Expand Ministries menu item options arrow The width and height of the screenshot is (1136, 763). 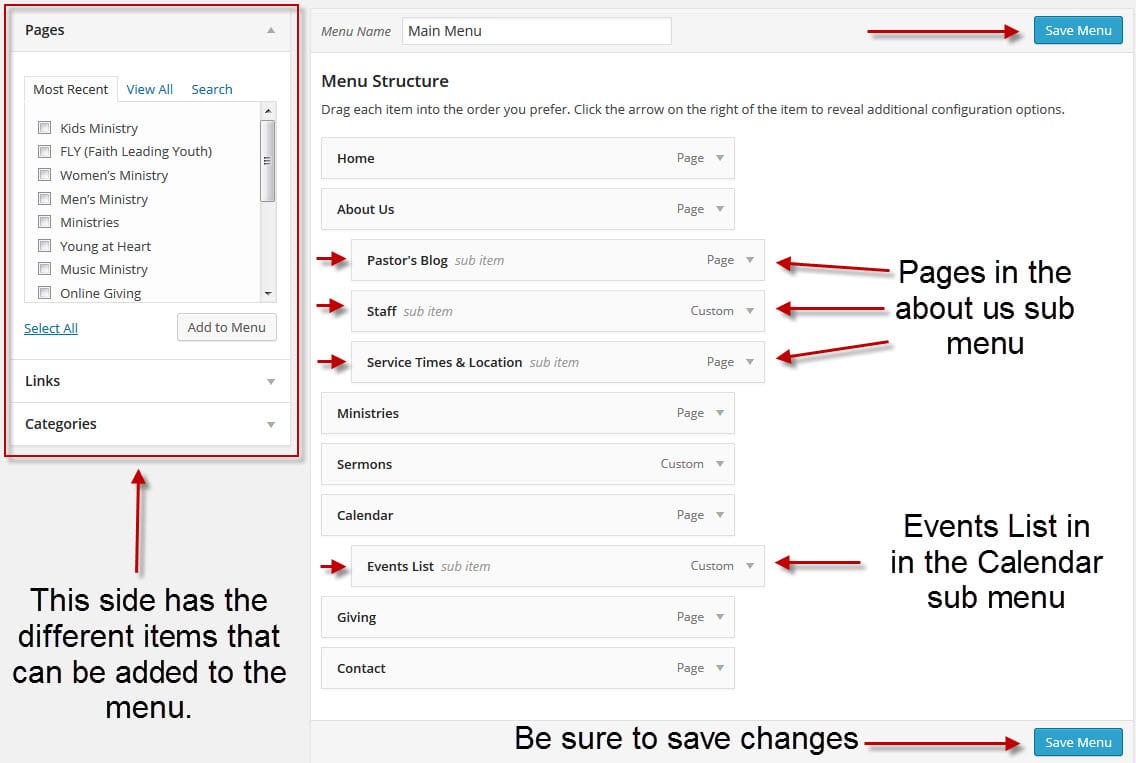point(720,413)
